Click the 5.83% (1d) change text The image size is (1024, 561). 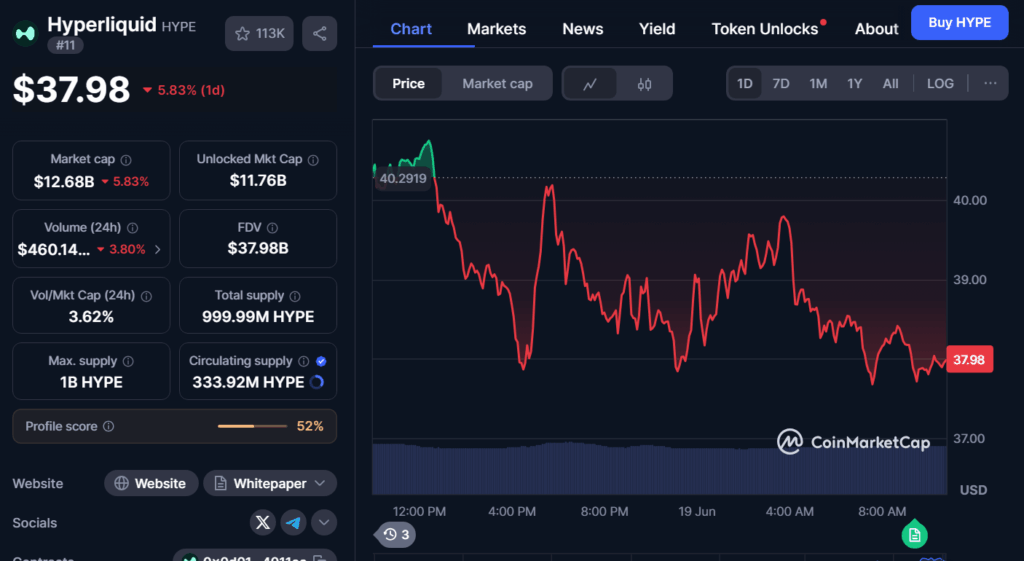(191, 90)
